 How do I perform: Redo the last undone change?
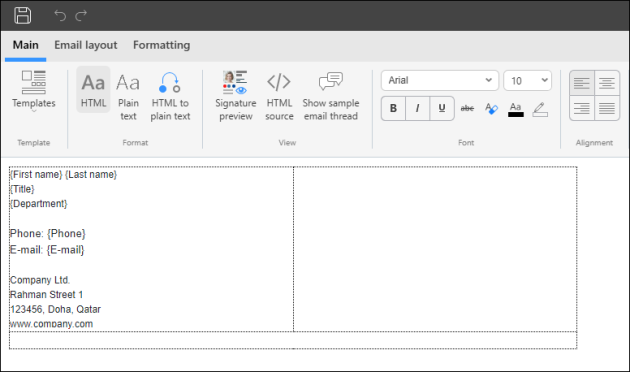pos(81,16)
